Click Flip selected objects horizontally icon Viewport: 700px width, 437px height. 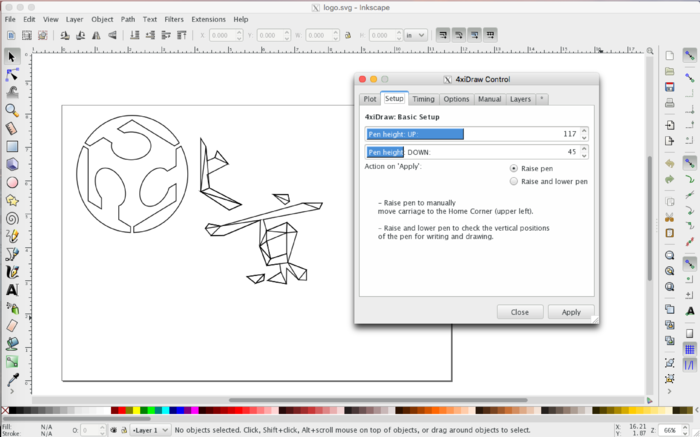[96, 35]
